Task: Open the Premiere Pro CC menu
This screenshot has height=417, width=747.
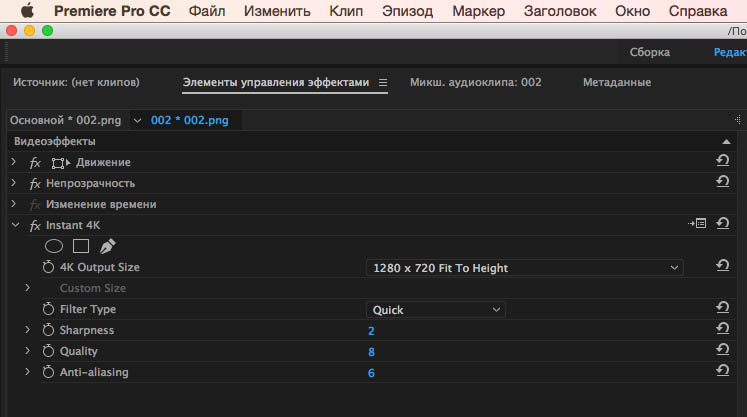Action: pyautogui.click(x=112, y=11)
